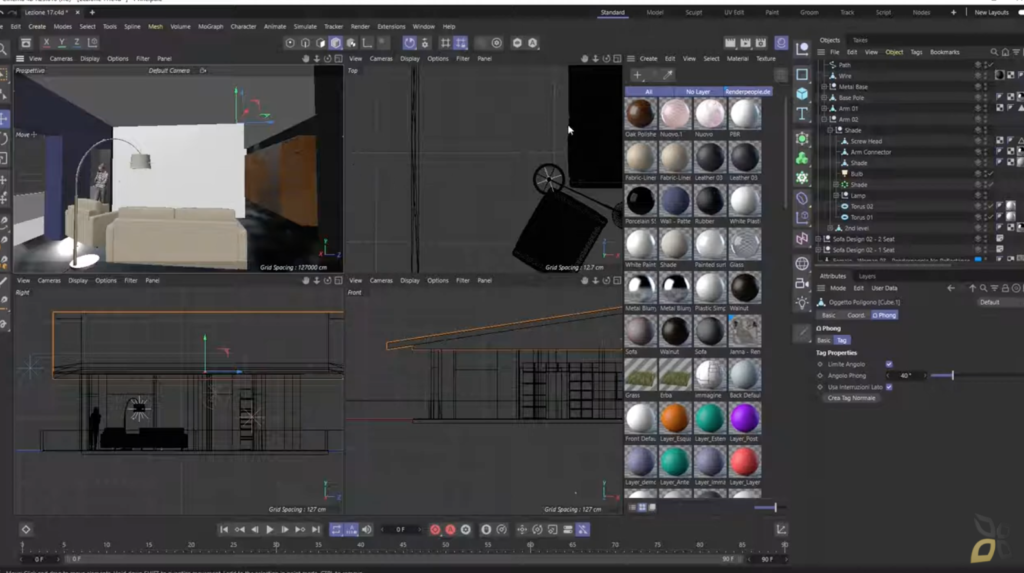Go to end of timeline

(x=316, y=530)
